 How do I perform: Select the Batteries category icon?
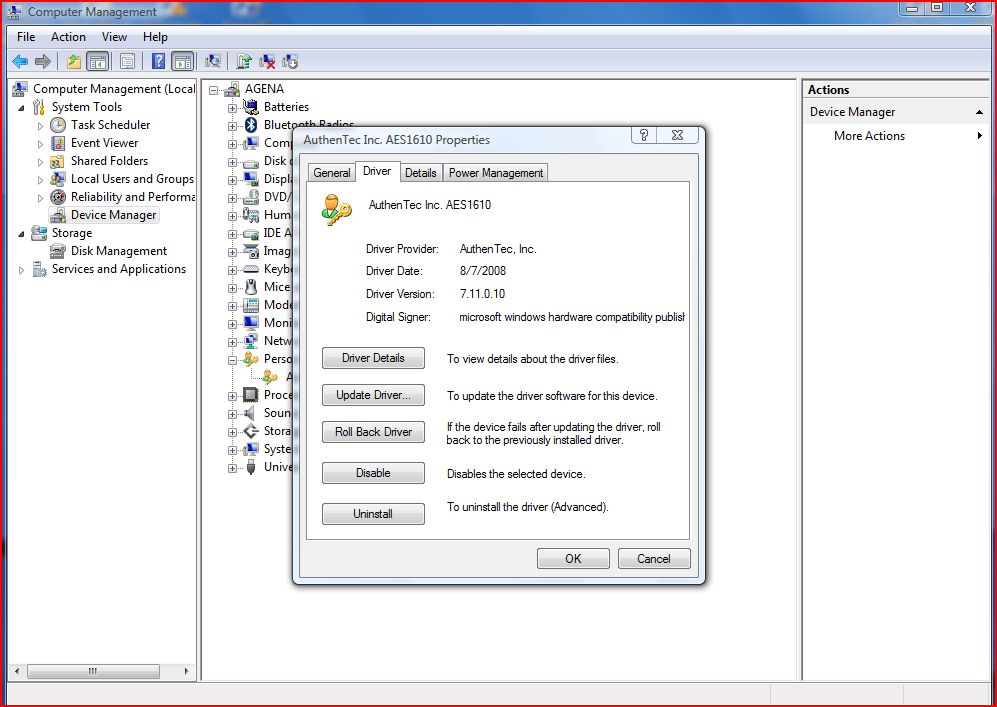click(251, 107)
